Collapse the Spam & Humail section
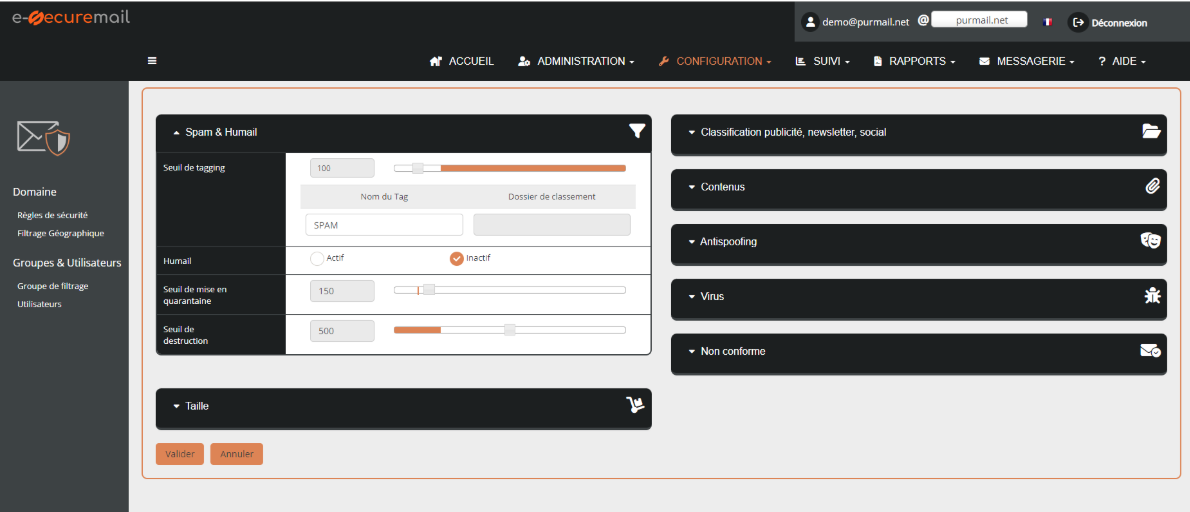The image size is (1190, 512). (216, 132)
